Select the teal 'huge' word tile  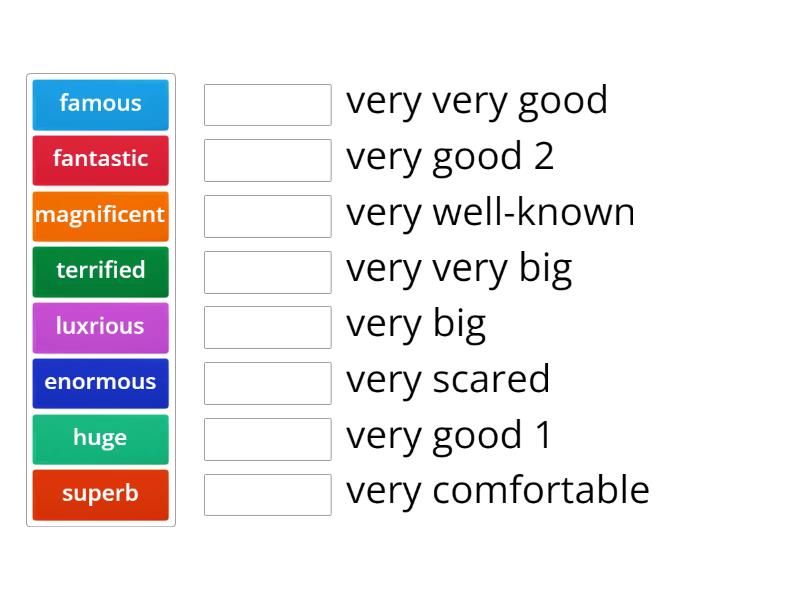(100, 438)
